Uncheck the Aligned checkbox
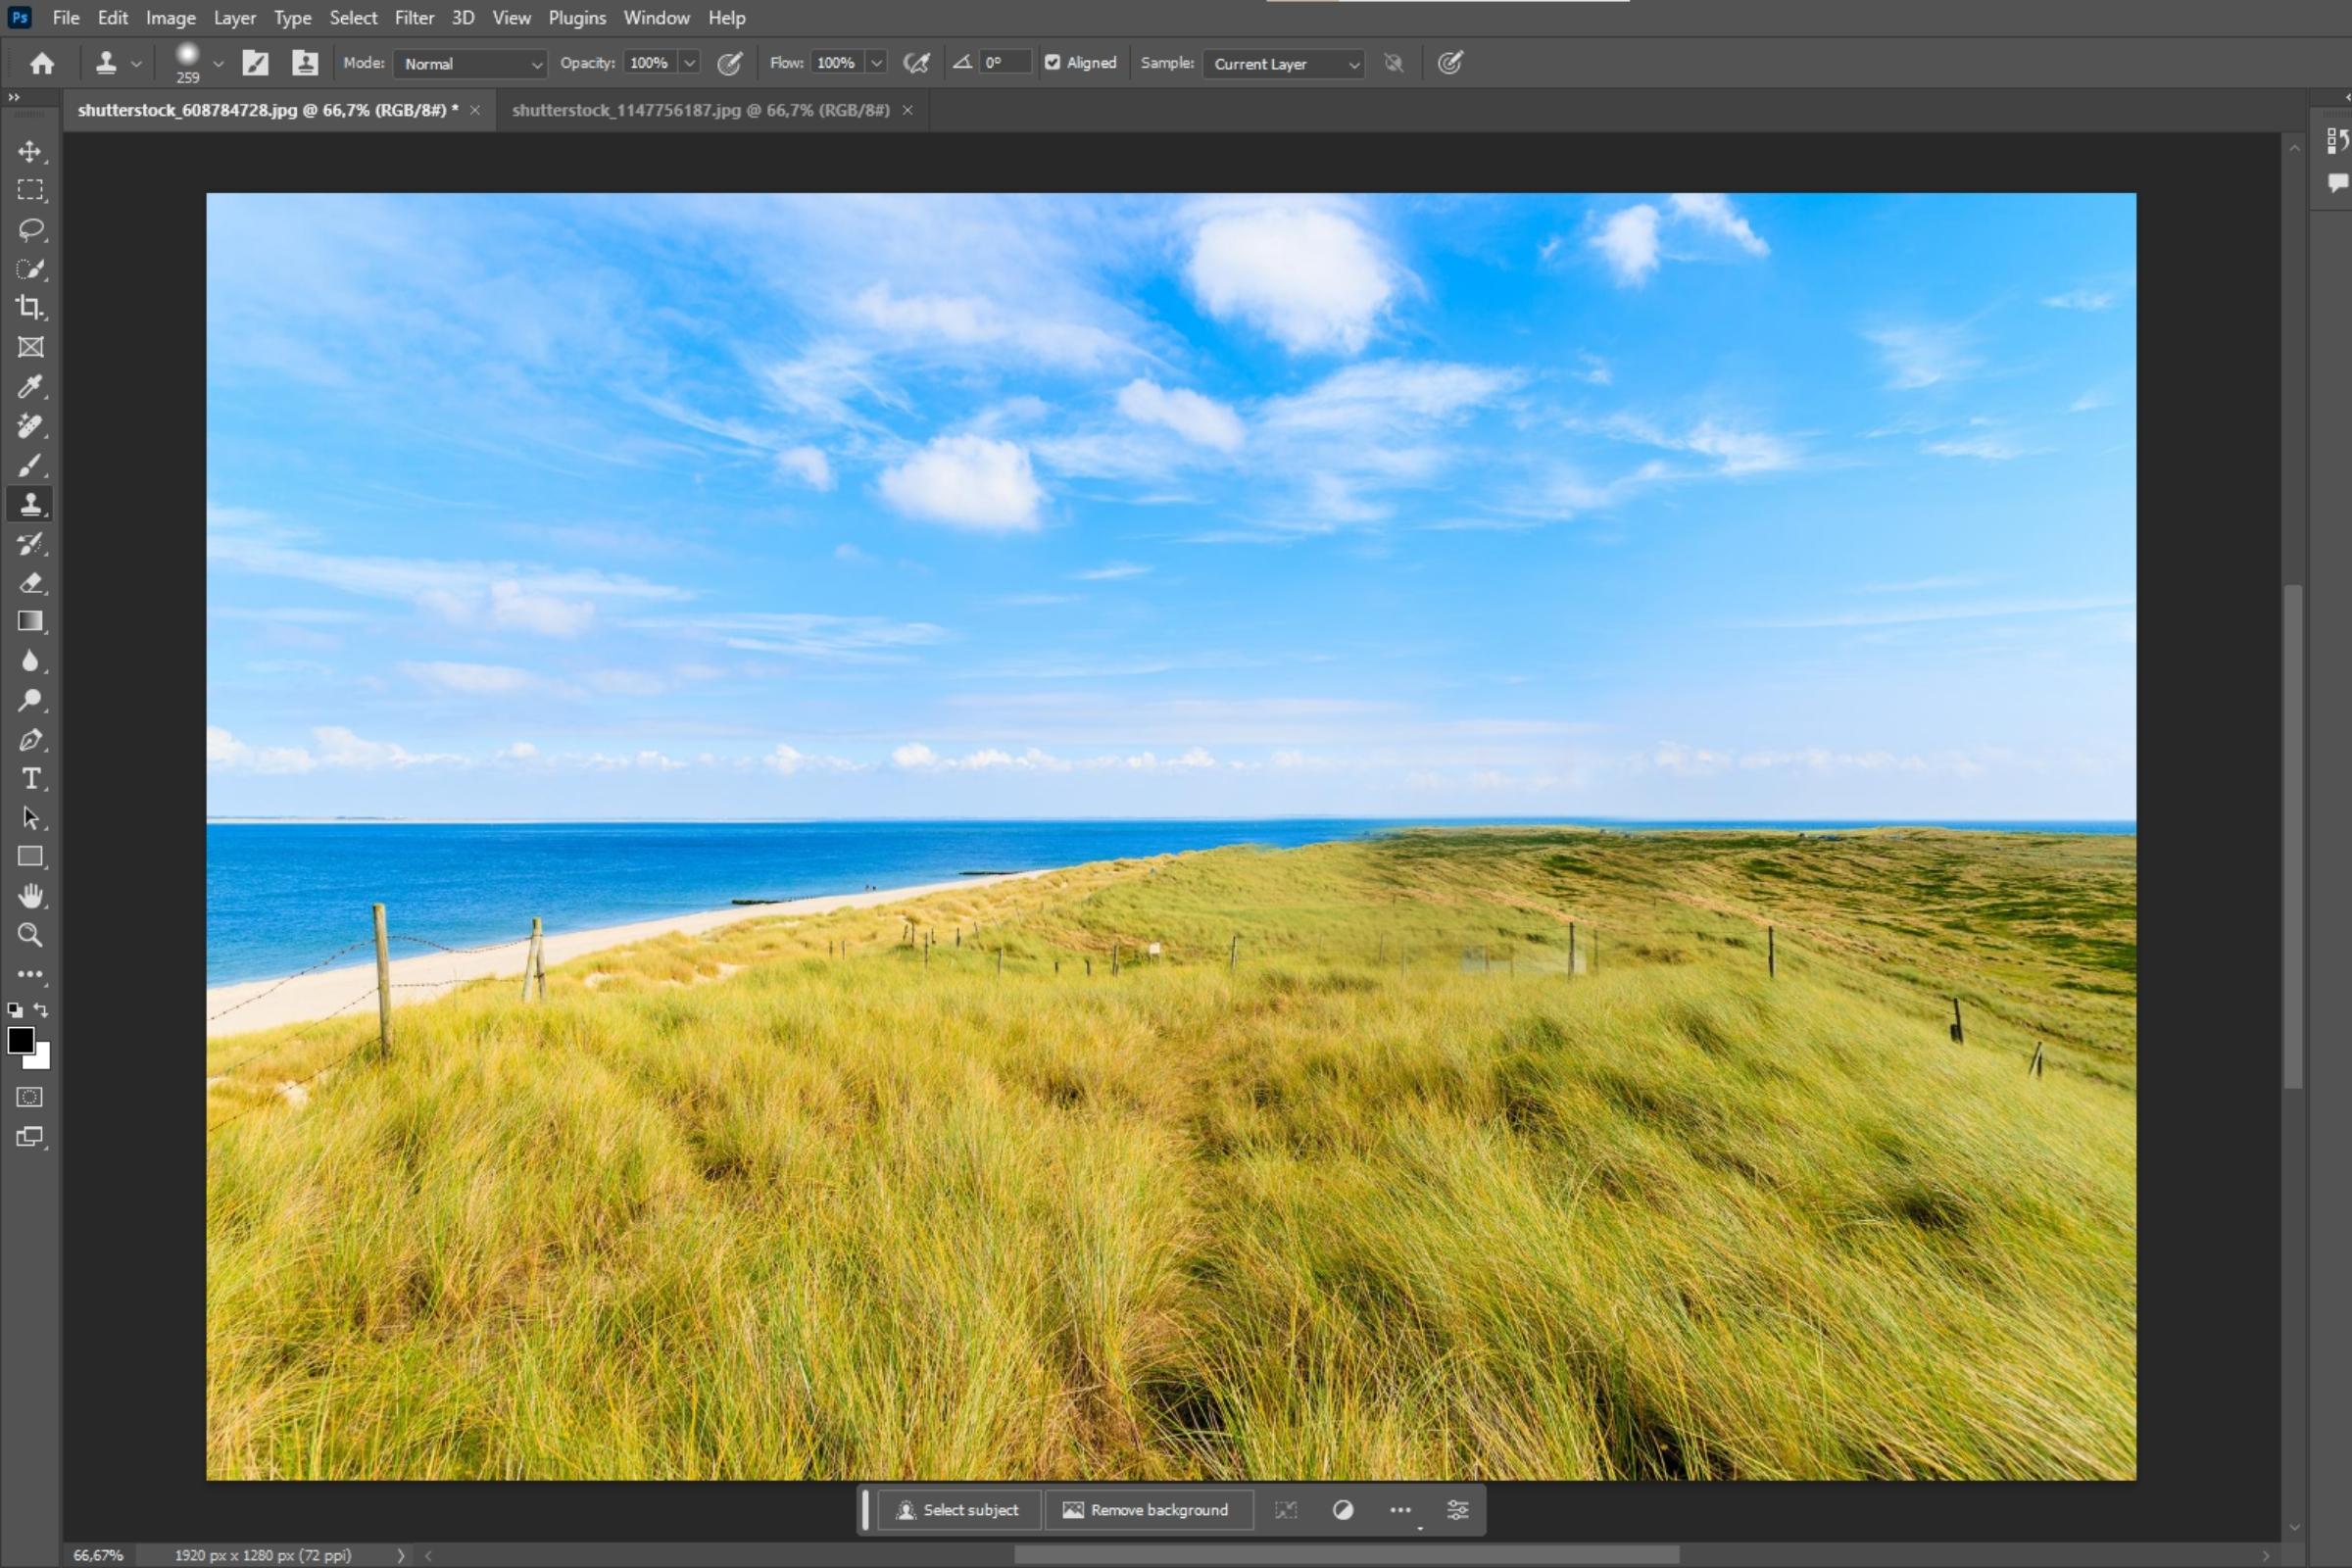The width and height of the screenshot is (2352, 1568). pos(1052,63)
